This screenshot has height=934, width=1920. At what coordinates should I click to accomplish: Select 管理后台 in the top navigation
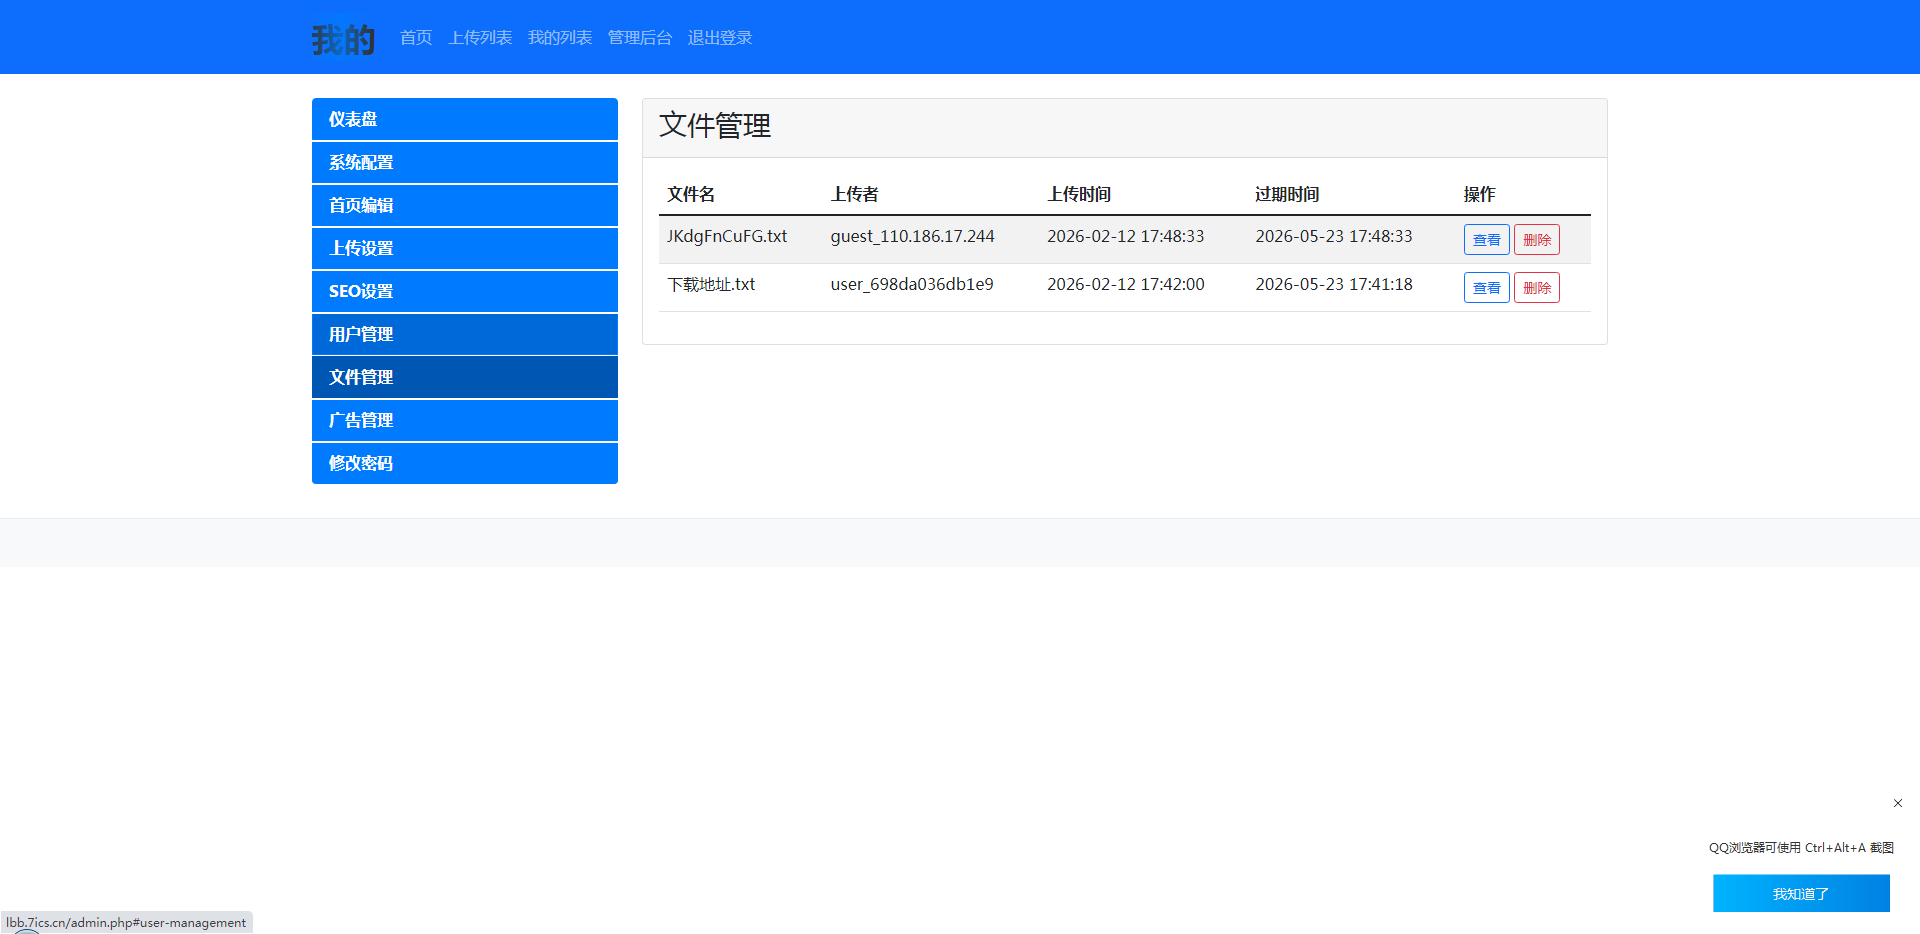coord(640,38)
